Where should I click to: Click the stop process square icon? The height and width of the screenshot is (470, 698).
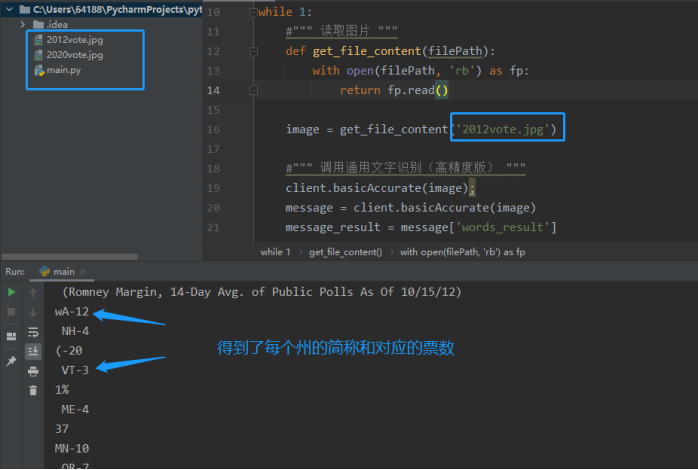click(12, 312)
